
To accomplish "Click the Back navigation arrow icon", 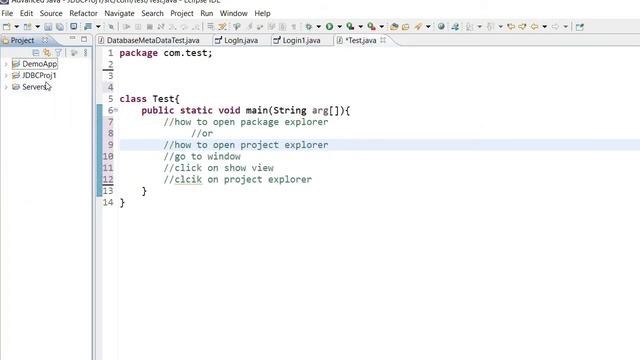I will 534,27.
